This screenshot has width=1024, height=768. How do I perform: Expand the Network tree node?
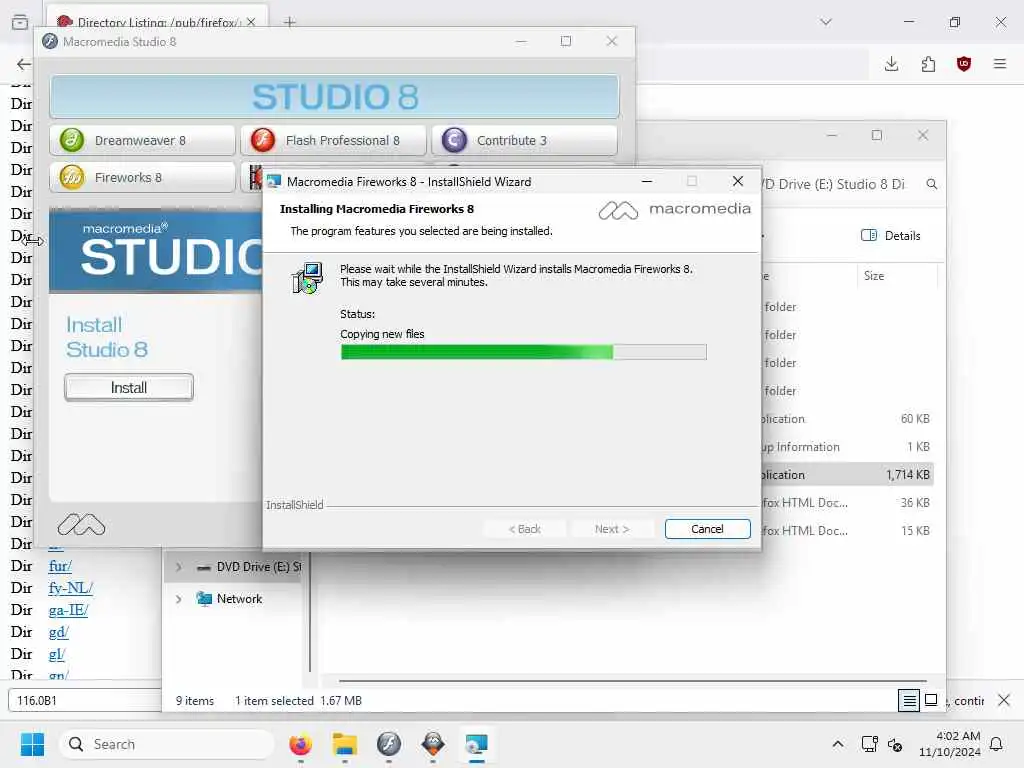(x=178, y=599)
